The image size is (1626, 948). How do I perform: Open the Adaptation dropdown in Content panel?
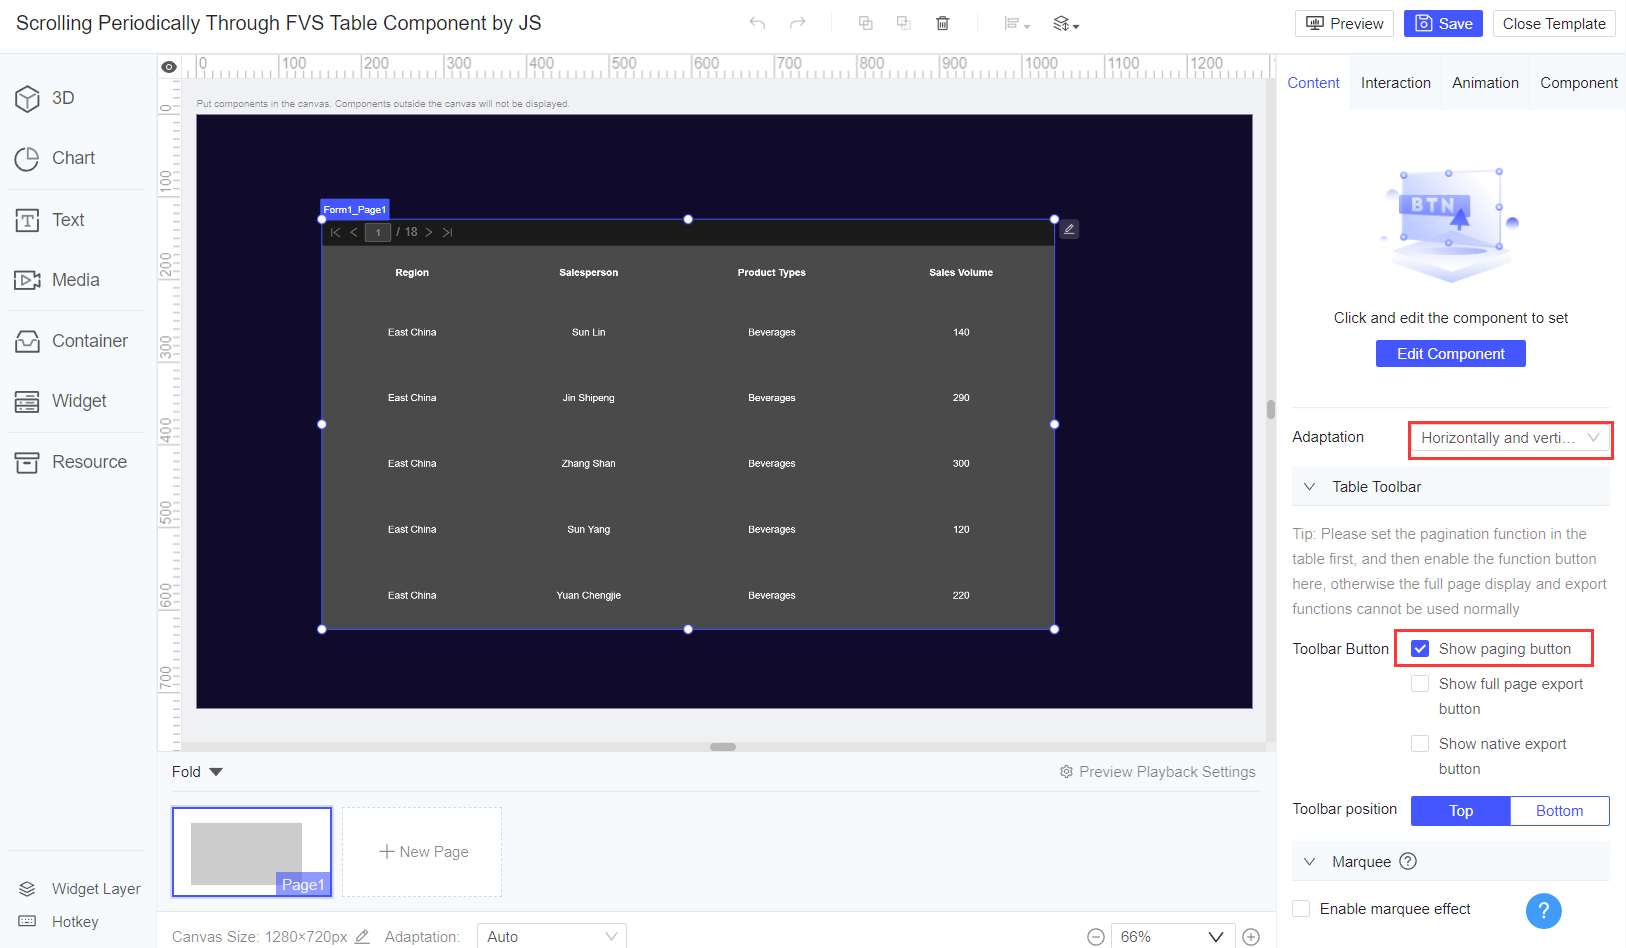coord(1510,438)
